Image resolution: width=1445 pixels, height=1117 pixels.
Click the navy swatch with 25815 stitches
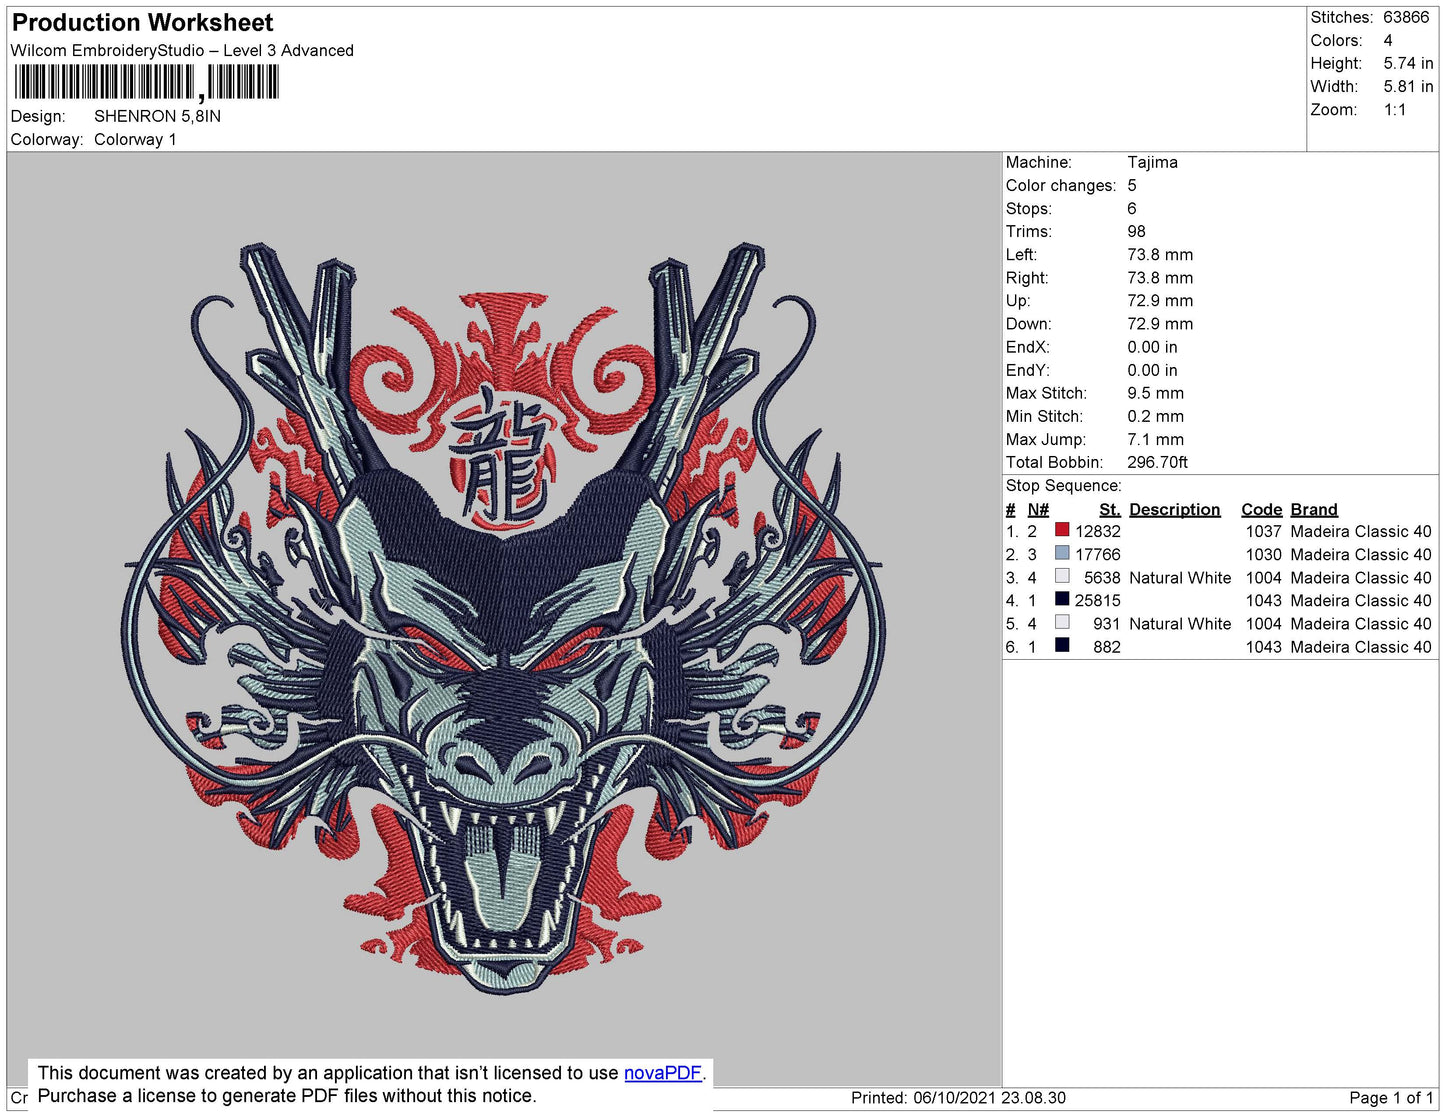(x=1062, y=599)
